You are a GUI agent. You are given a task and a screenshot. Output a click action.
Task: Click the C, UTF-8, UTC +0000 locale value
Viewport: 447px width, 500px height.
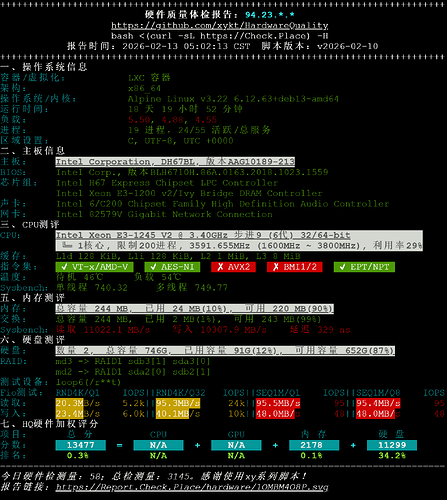point(181,141)
